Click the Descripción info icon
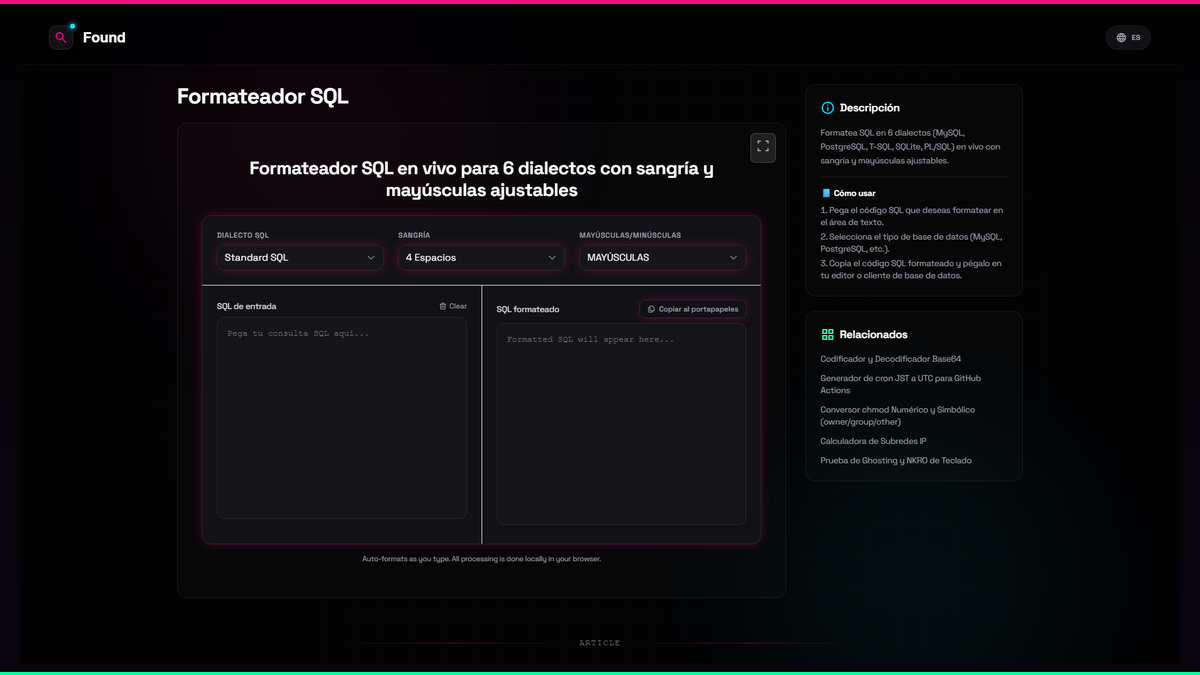1200x675 pixels. (x=827, y=108)
